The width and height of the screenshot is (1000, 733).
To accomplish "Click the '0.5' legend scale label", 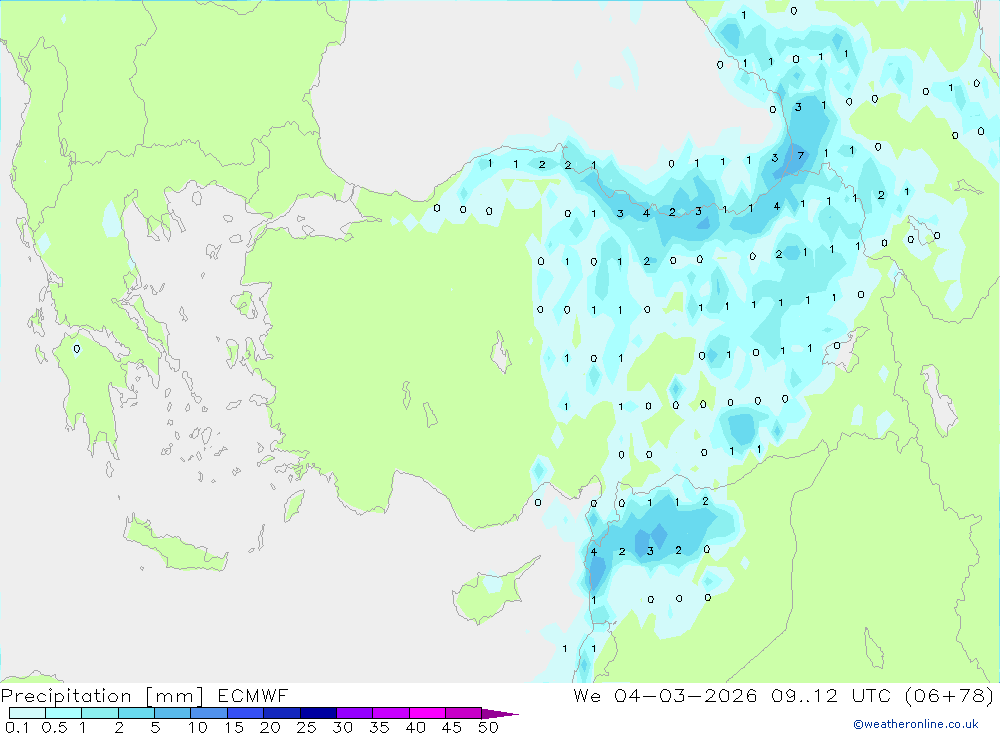I will (x=54, y=727).
